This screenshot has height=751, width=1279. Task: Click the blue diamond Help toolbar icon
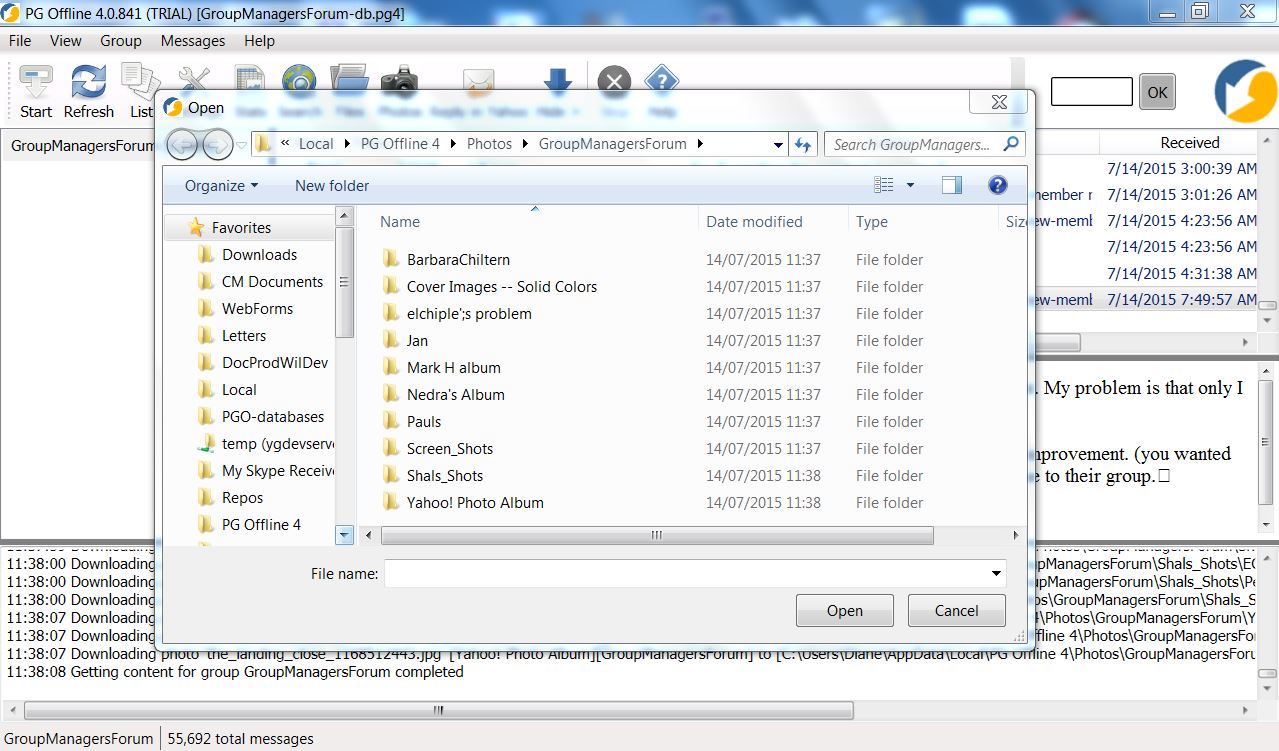662,81
